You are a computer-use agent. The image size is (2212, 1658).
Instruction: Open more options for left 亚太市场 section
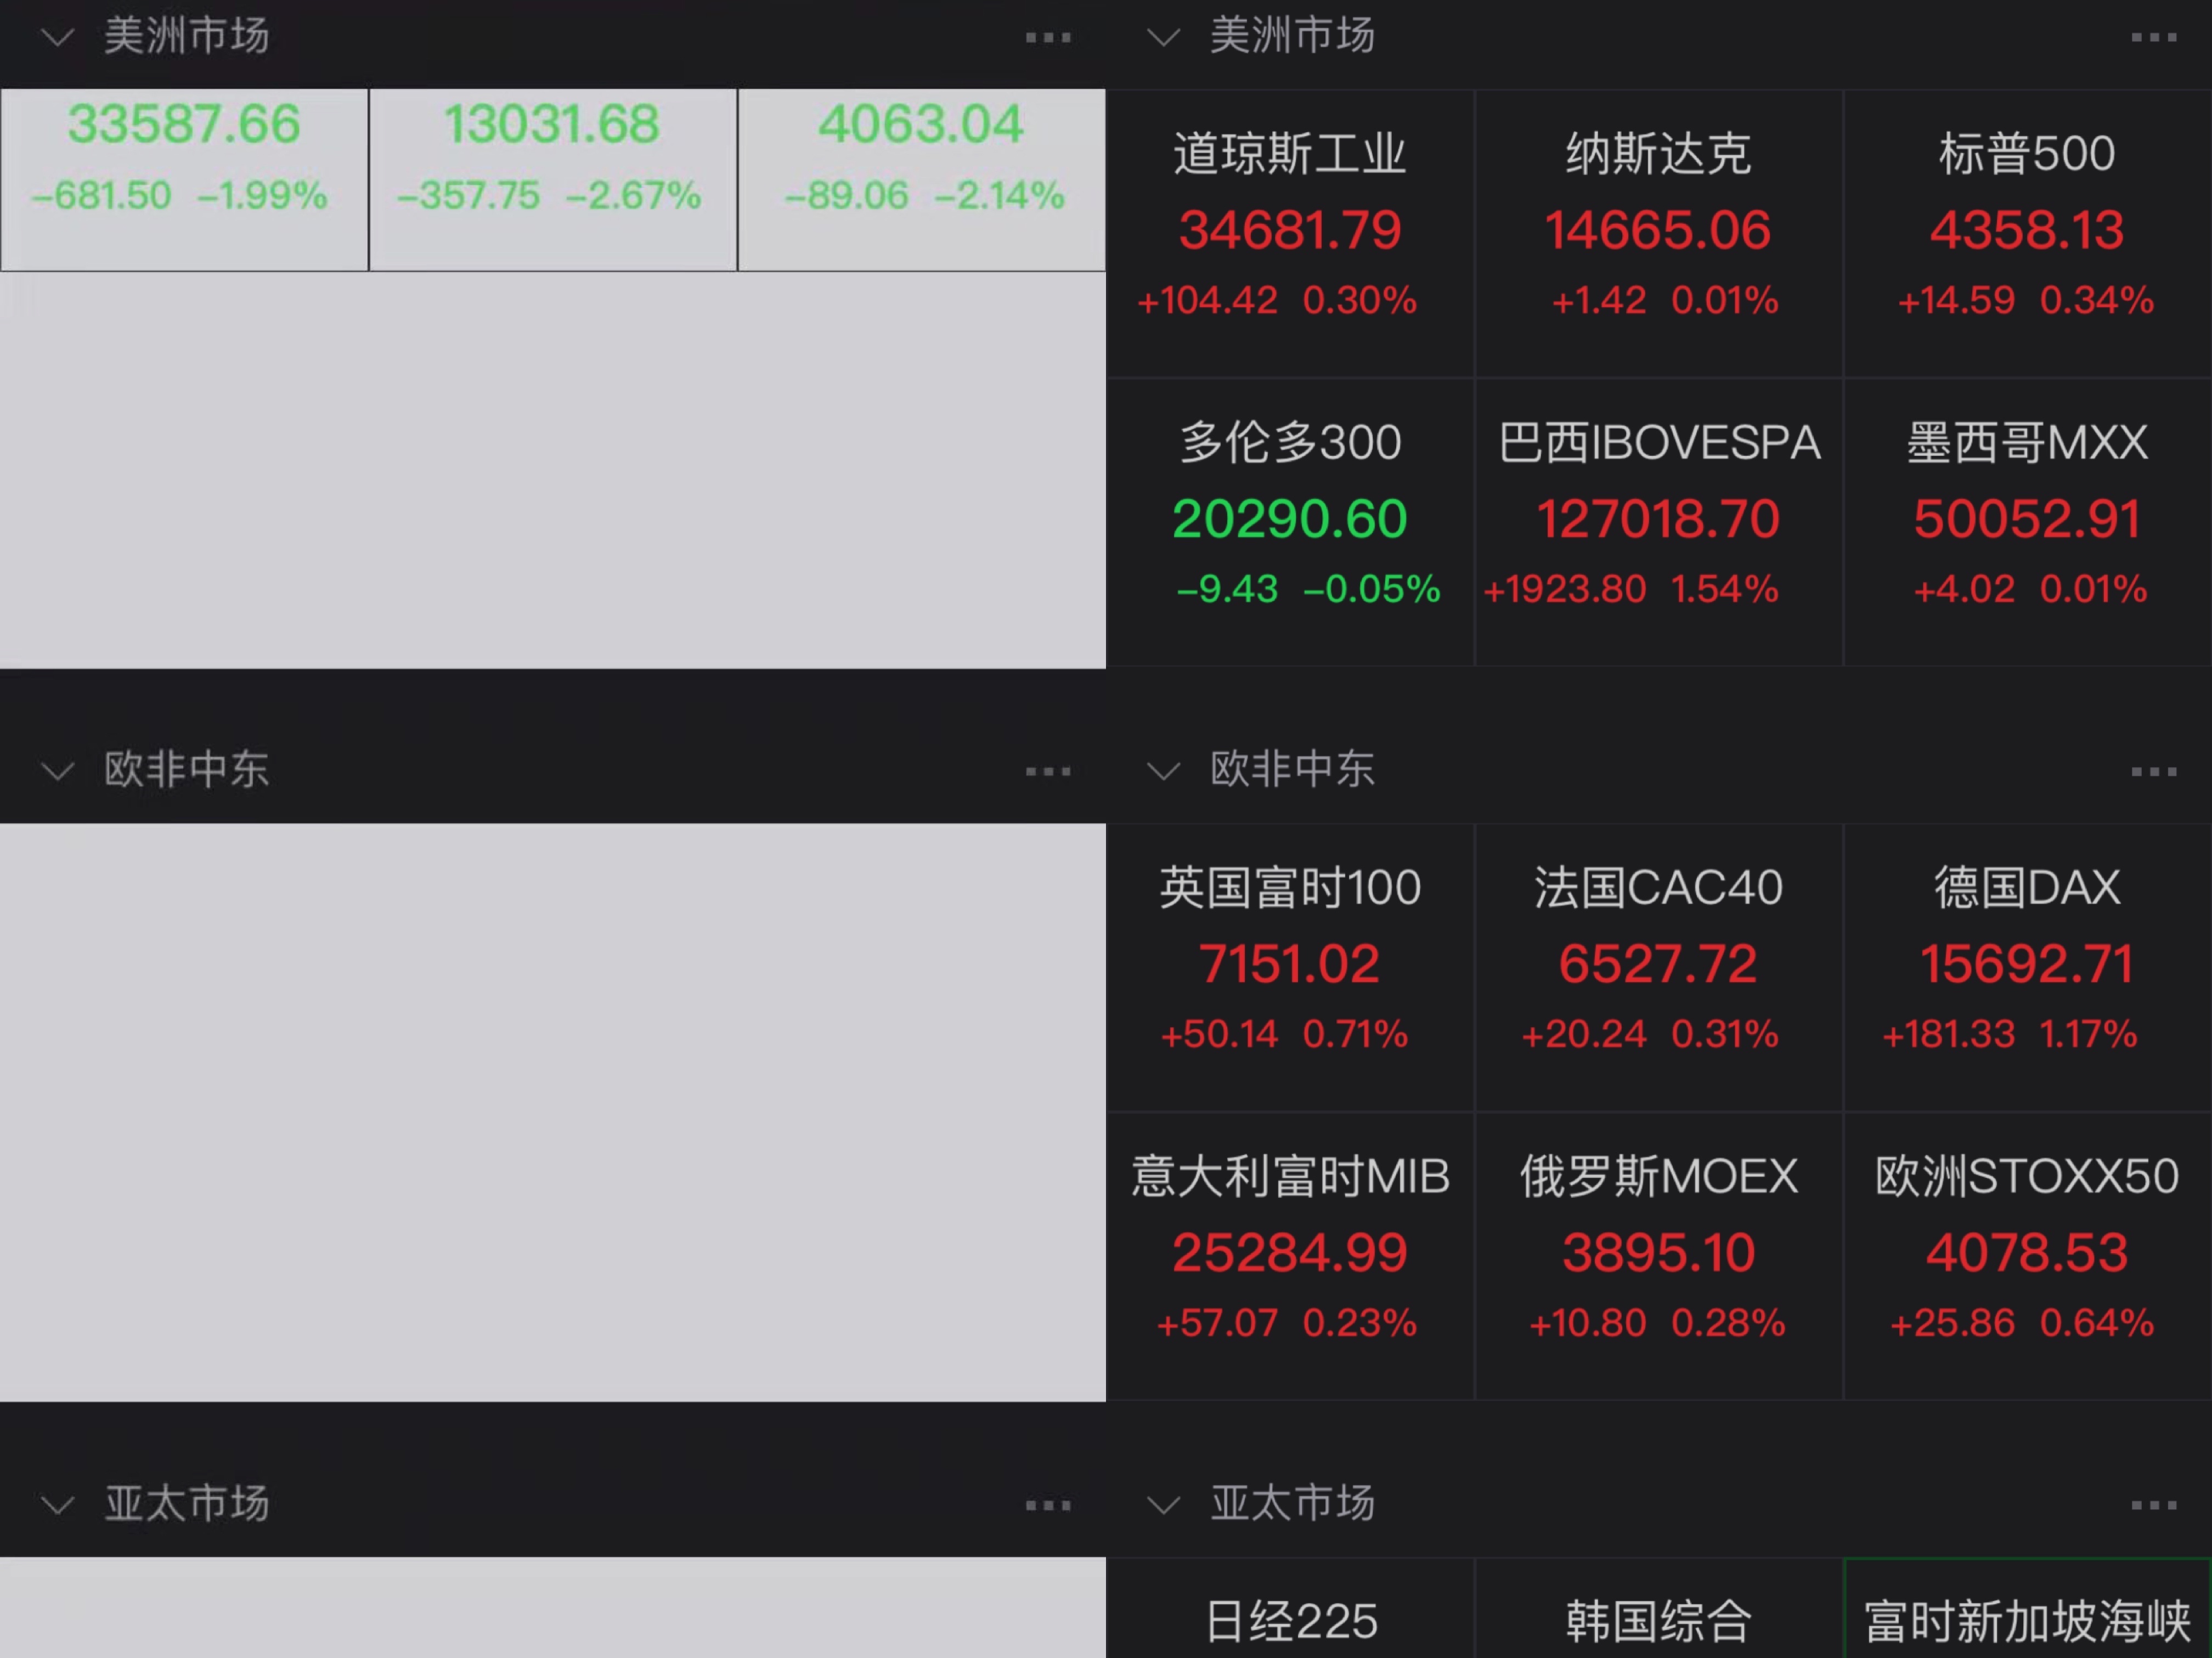pos(1047,1505)
